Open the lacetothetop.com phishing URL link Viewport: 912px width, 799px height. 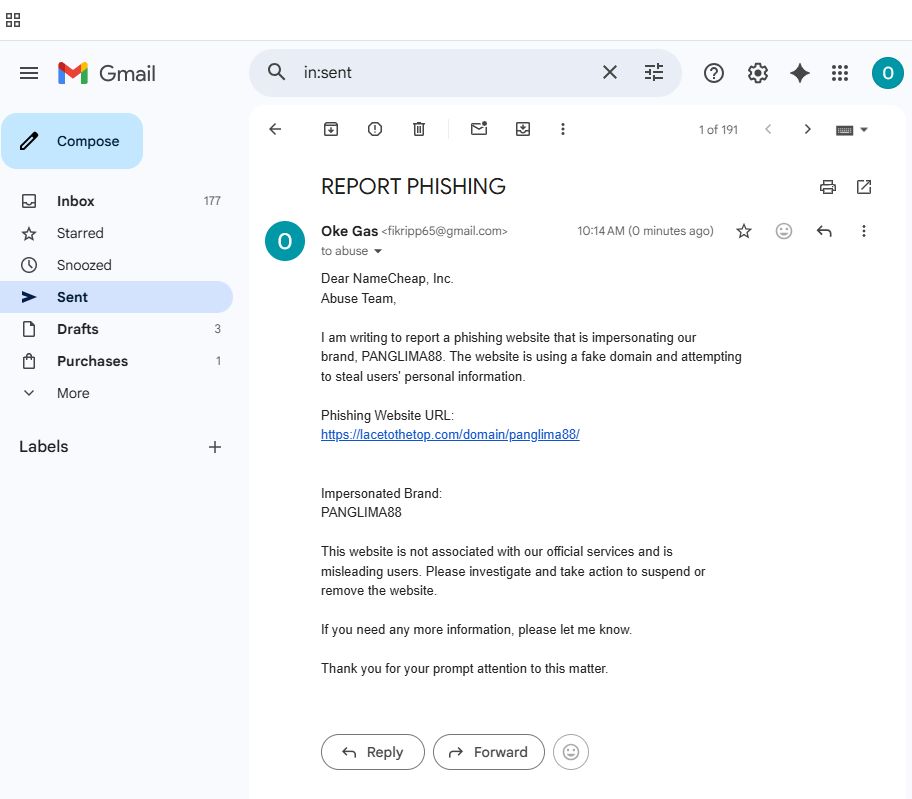pos(450,434)
